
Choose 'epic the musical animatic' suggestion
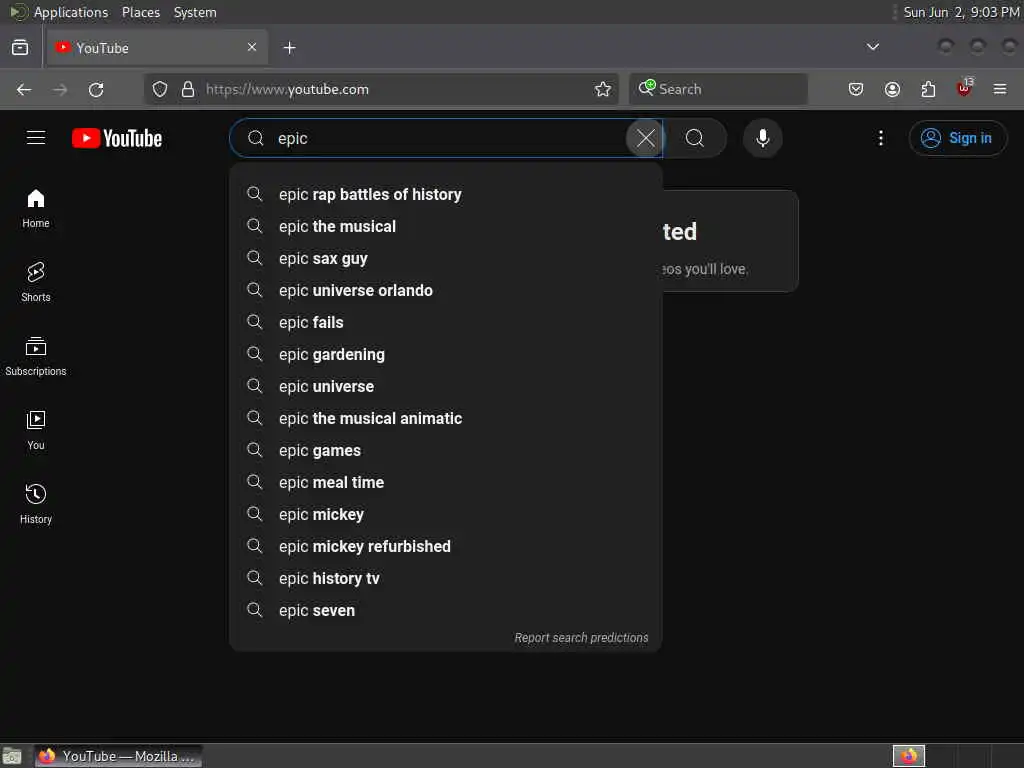(x=445, y=419)
